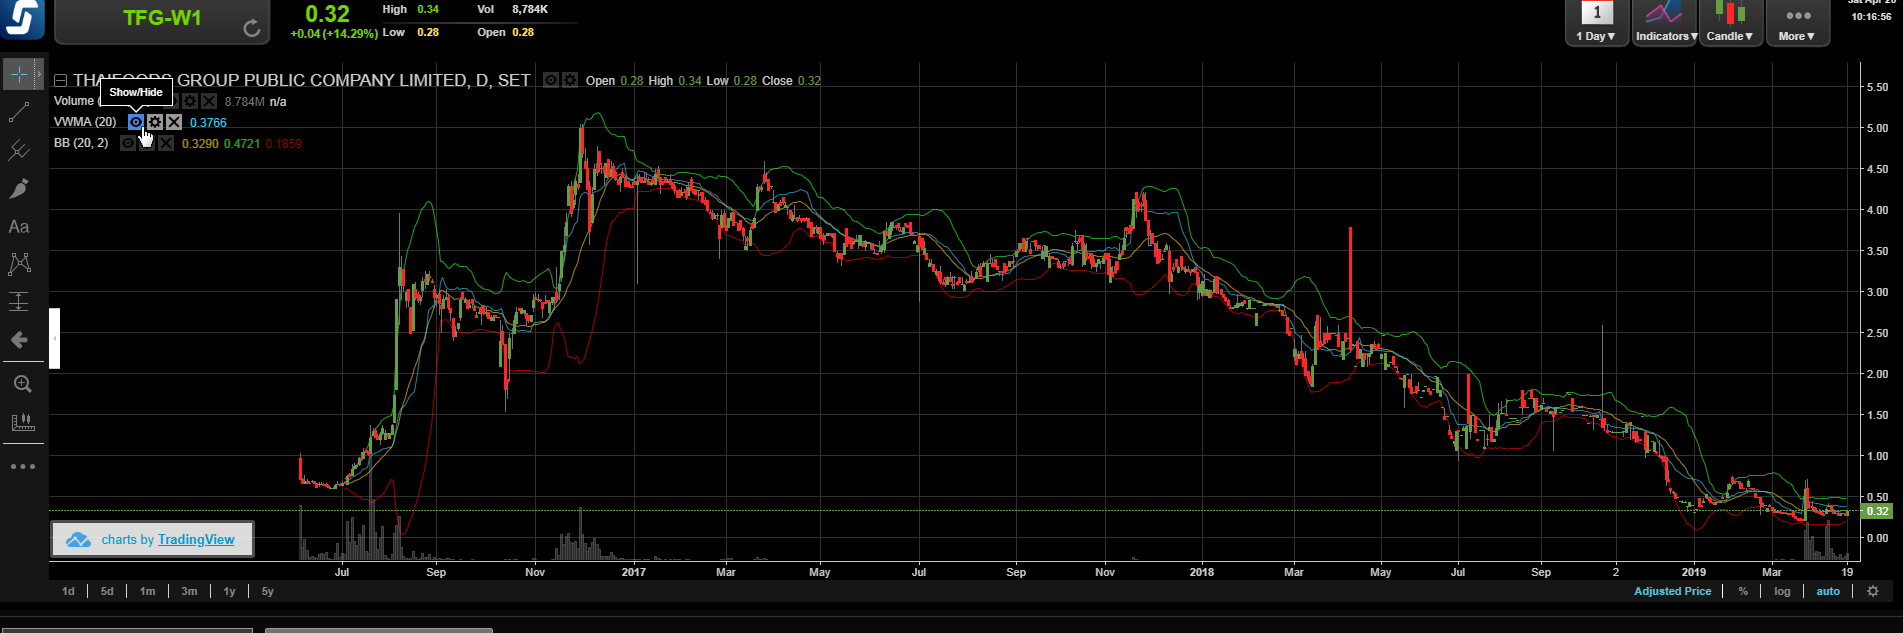Remove the VWMA (20) indicator
The image size is (1903, 633).
pyautogui.click(x=174, y=122)
